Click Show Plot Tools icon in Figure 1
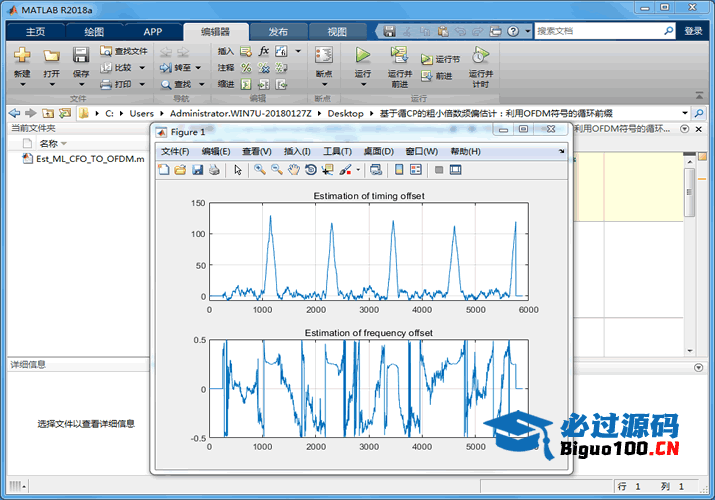This screenshot has width=715, height=500. pyautogui.click(x=455, y=170)
